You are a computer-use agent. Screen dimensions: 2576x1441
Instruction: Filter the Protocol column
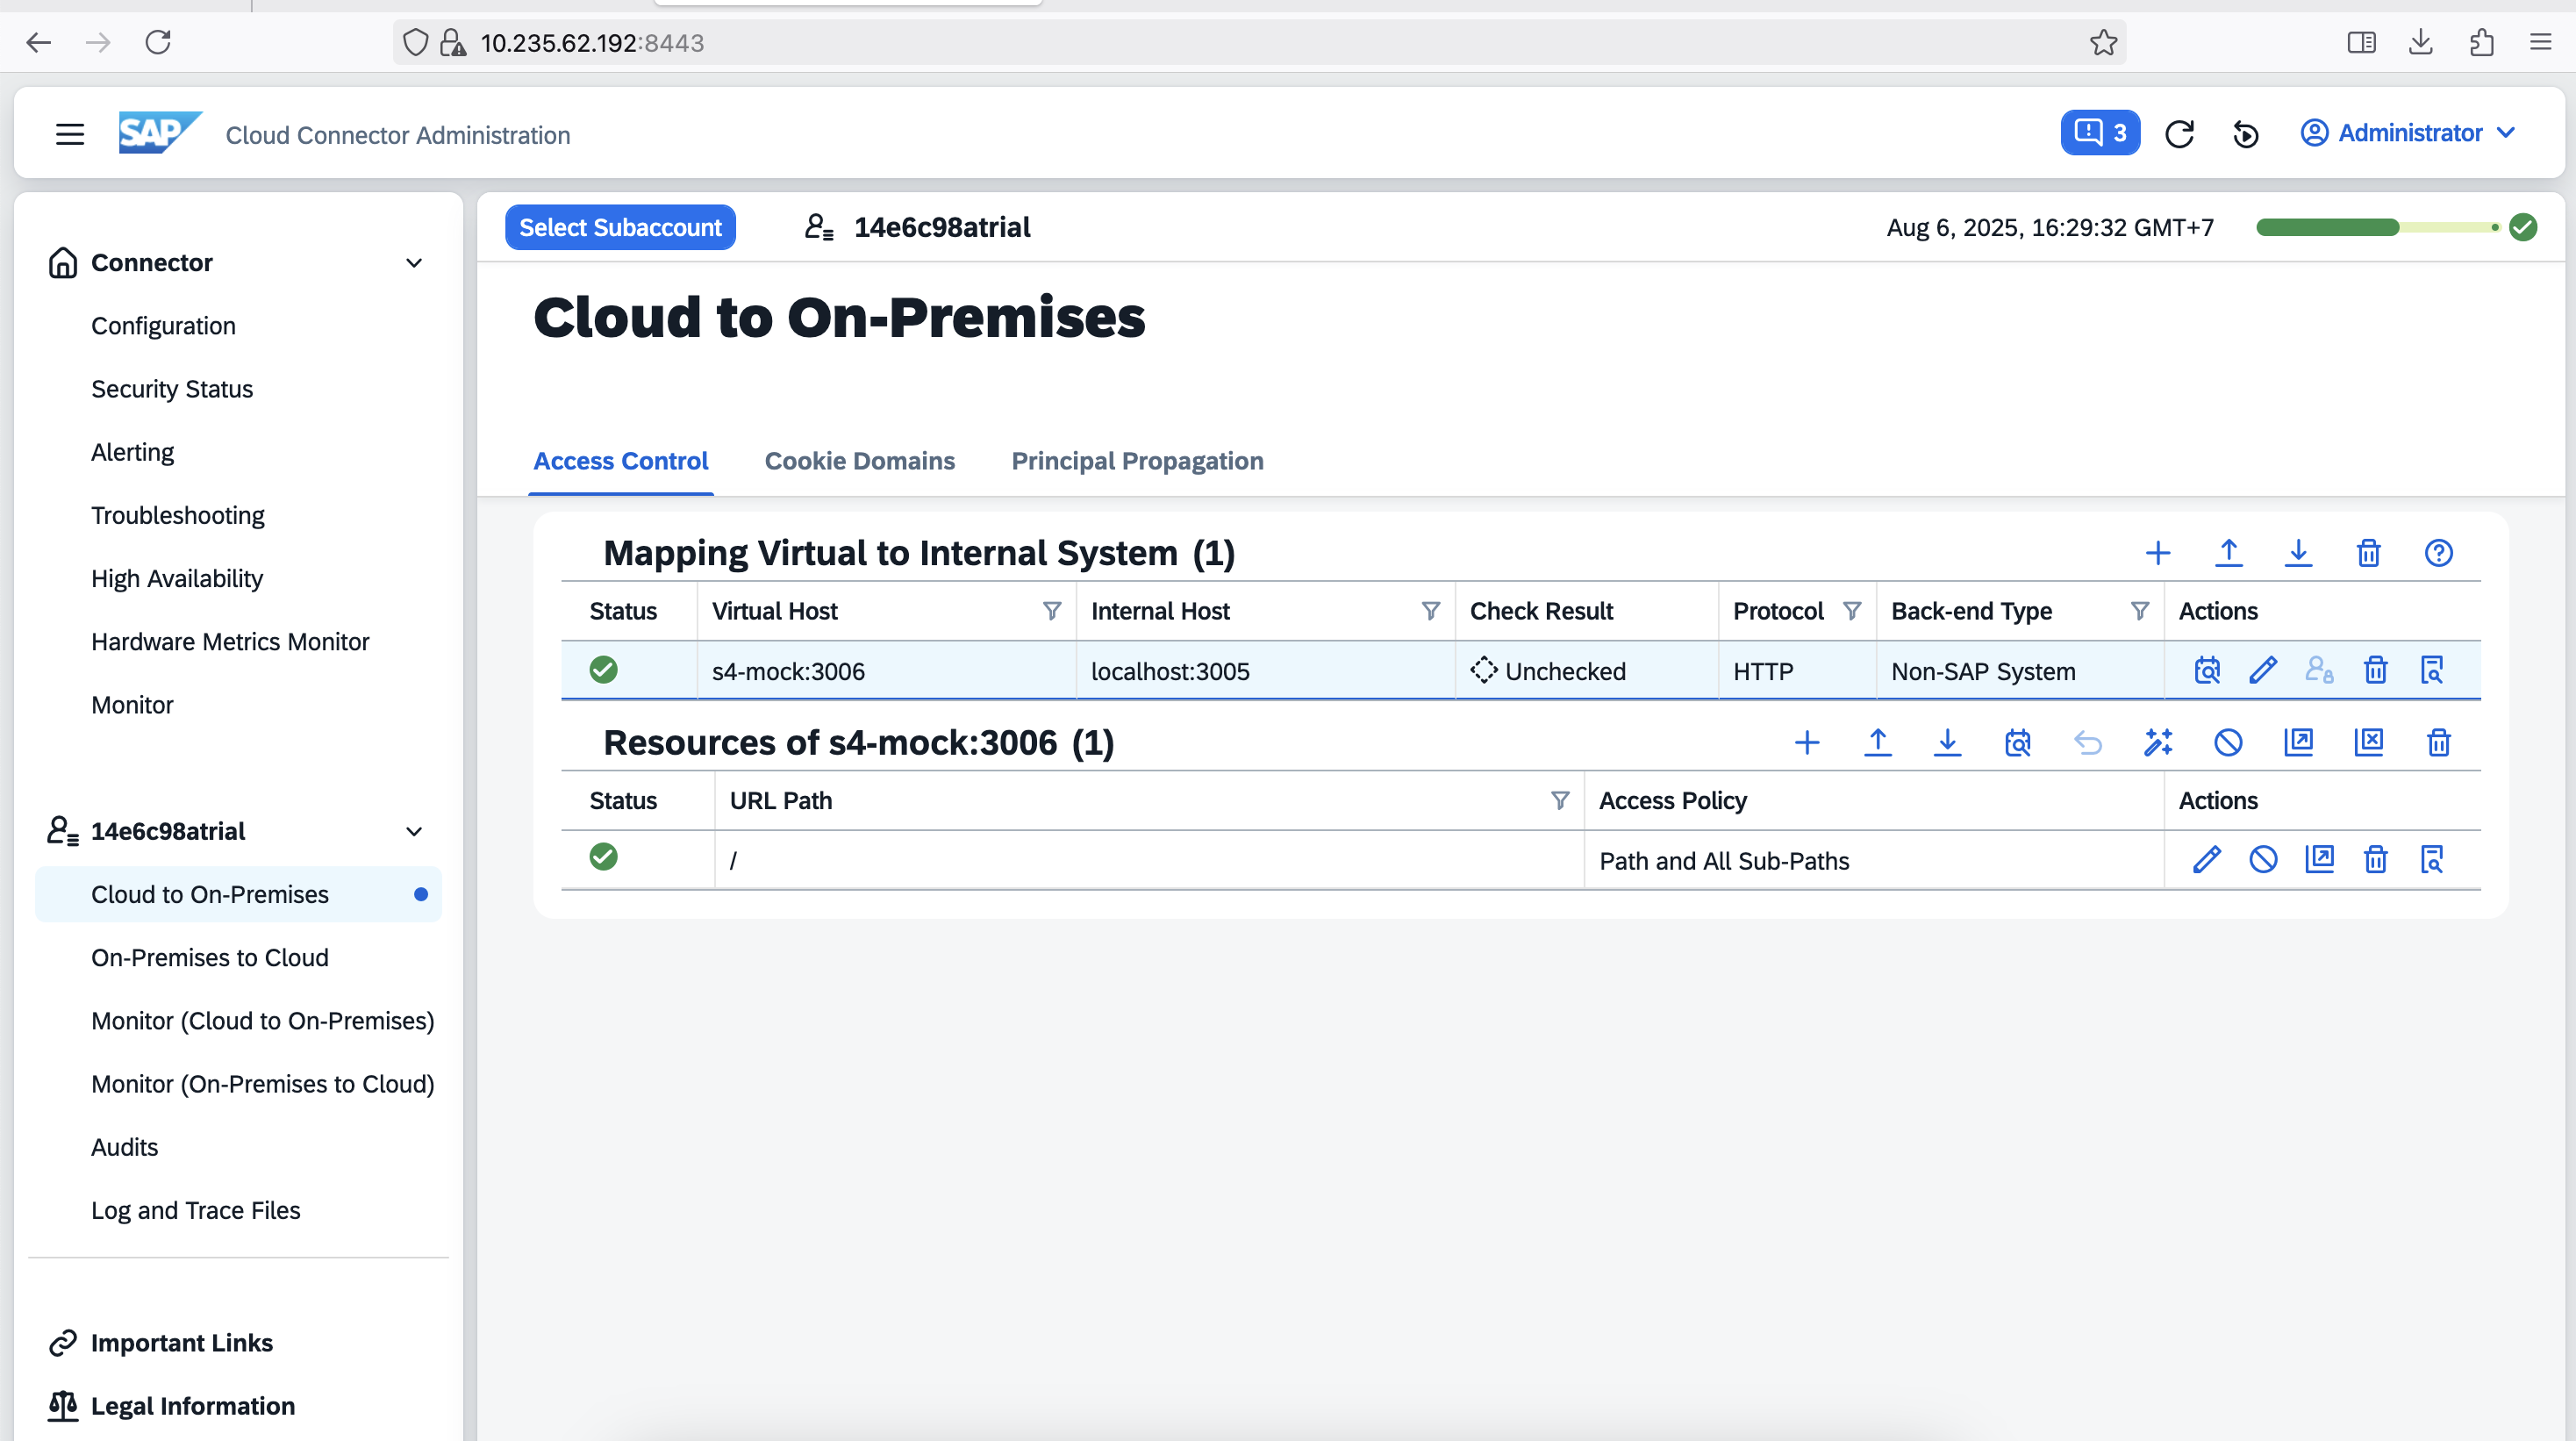pos(1852,611)
